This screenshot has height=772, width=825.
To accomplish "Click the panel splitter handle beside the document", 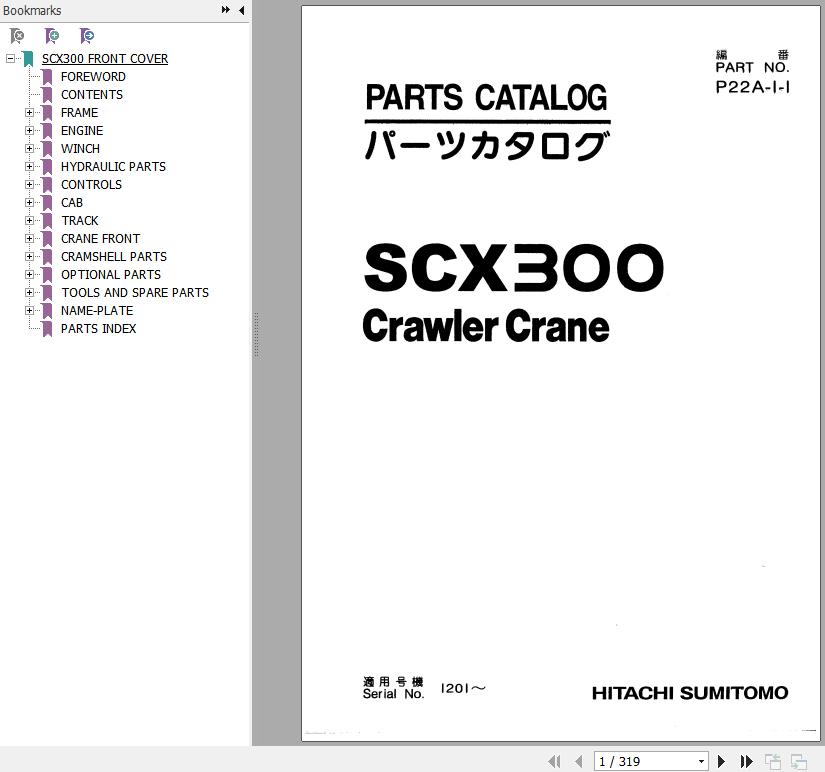I will (x=256, y=335).
